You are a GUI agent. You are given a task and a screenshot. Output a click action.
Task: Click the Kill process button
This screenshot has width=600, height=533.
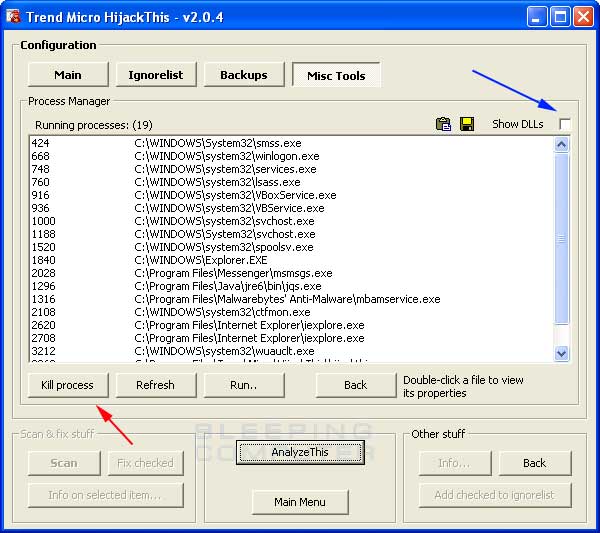(x=68, y=385)
